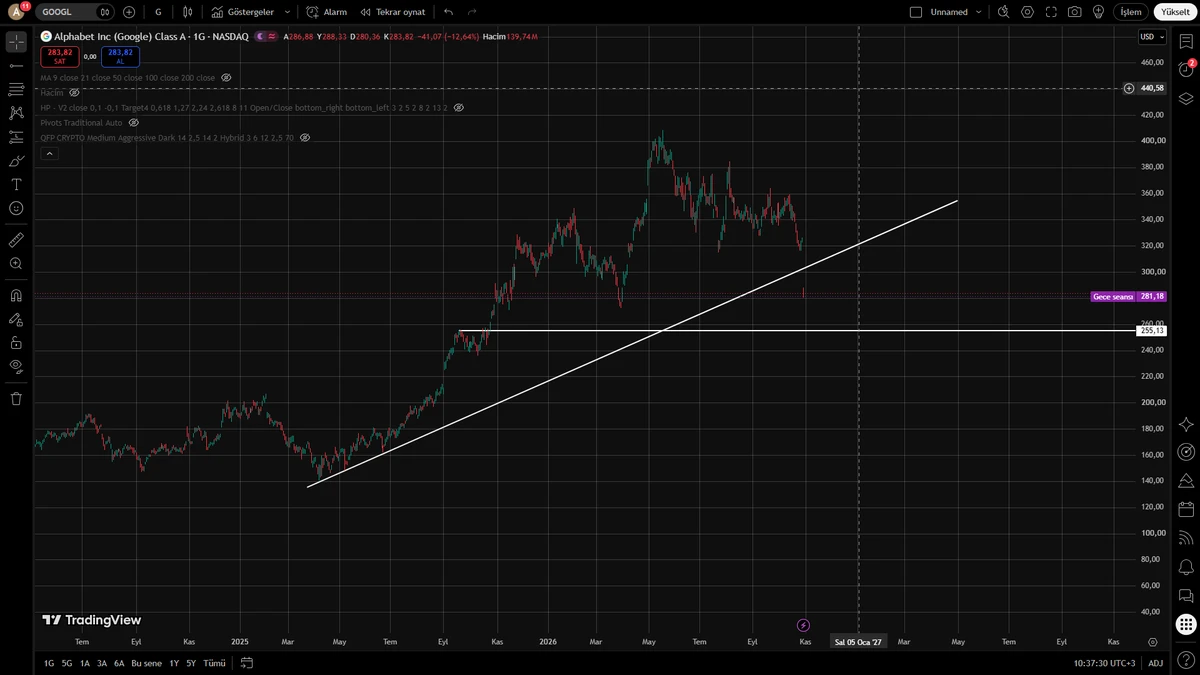Select the 5Y time range
The image size is (1200, 675).
(191, 663)
